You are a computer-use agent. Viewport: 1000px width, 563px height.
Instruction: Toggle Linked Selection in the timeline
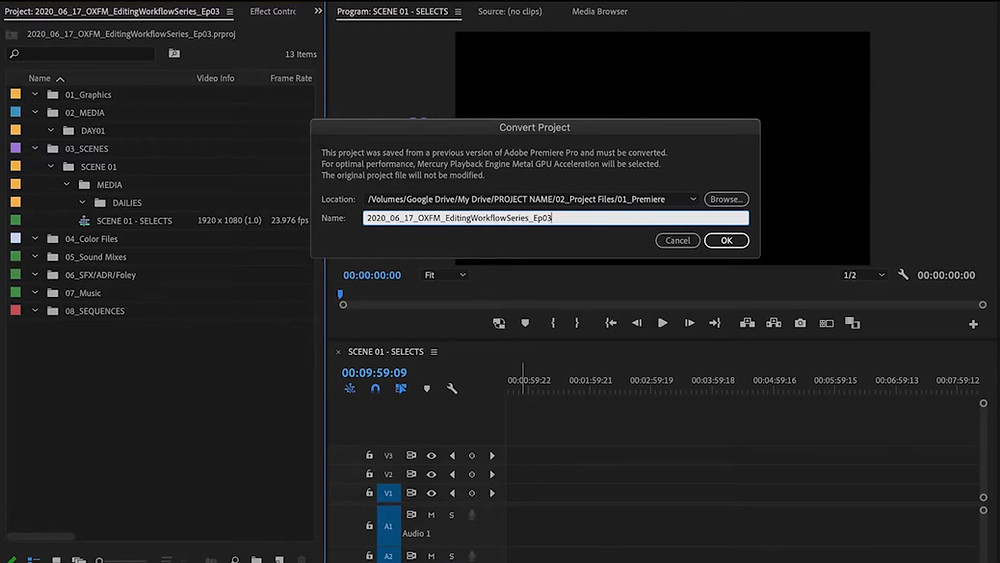click(x=401, y=388)
